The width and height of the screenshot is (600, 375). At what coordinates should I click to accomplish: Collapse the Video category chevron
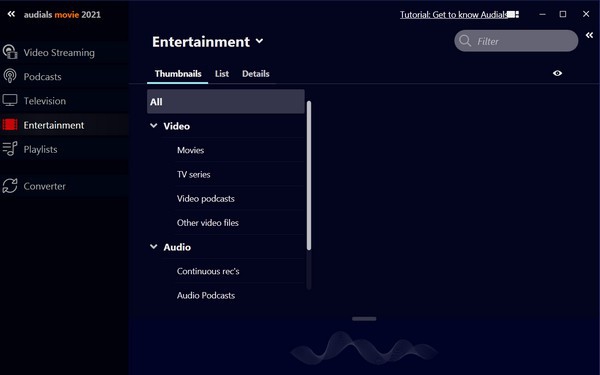[x=154, y=126]
